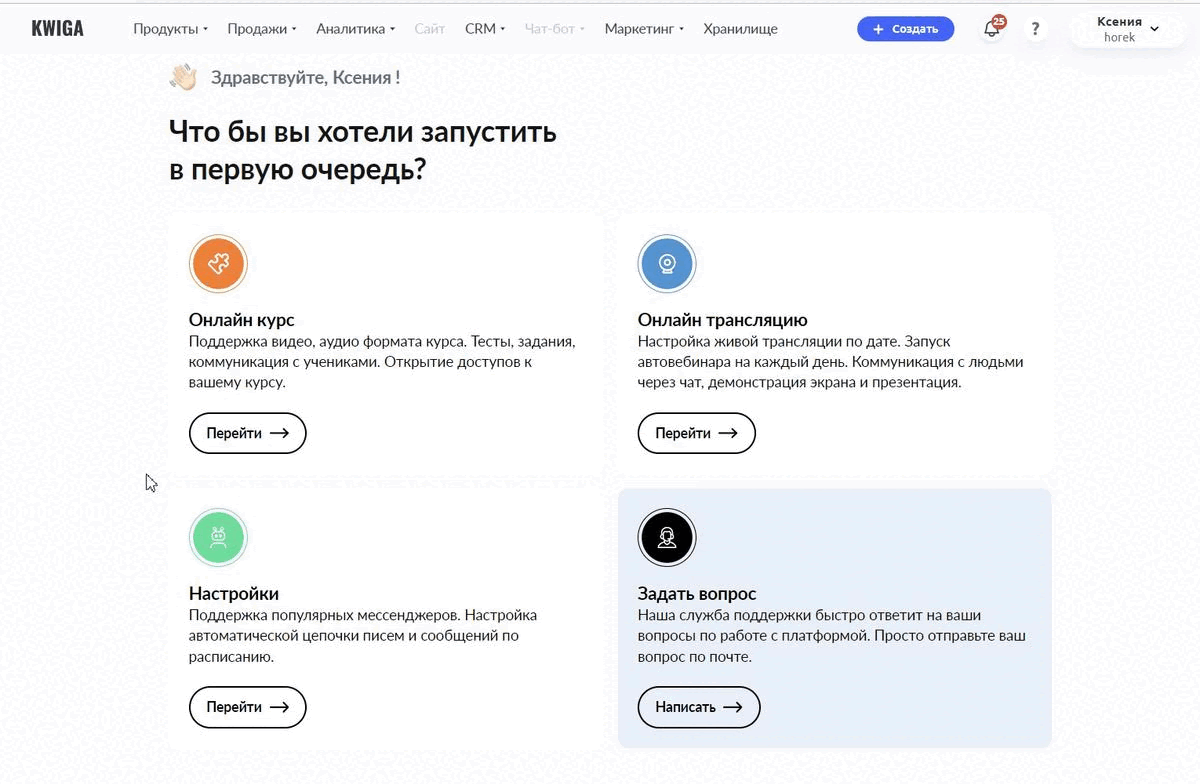Viewport: 1200px width, 784px height.
Task: Click the question mark help icon
Action: coord(1035,29)
